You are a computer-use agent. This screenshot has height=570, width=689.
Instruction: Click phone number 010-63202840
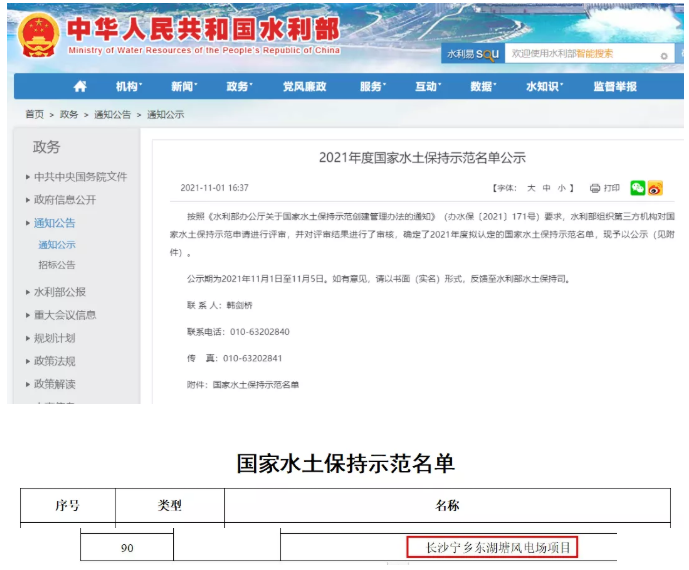(x=260, y=332)
